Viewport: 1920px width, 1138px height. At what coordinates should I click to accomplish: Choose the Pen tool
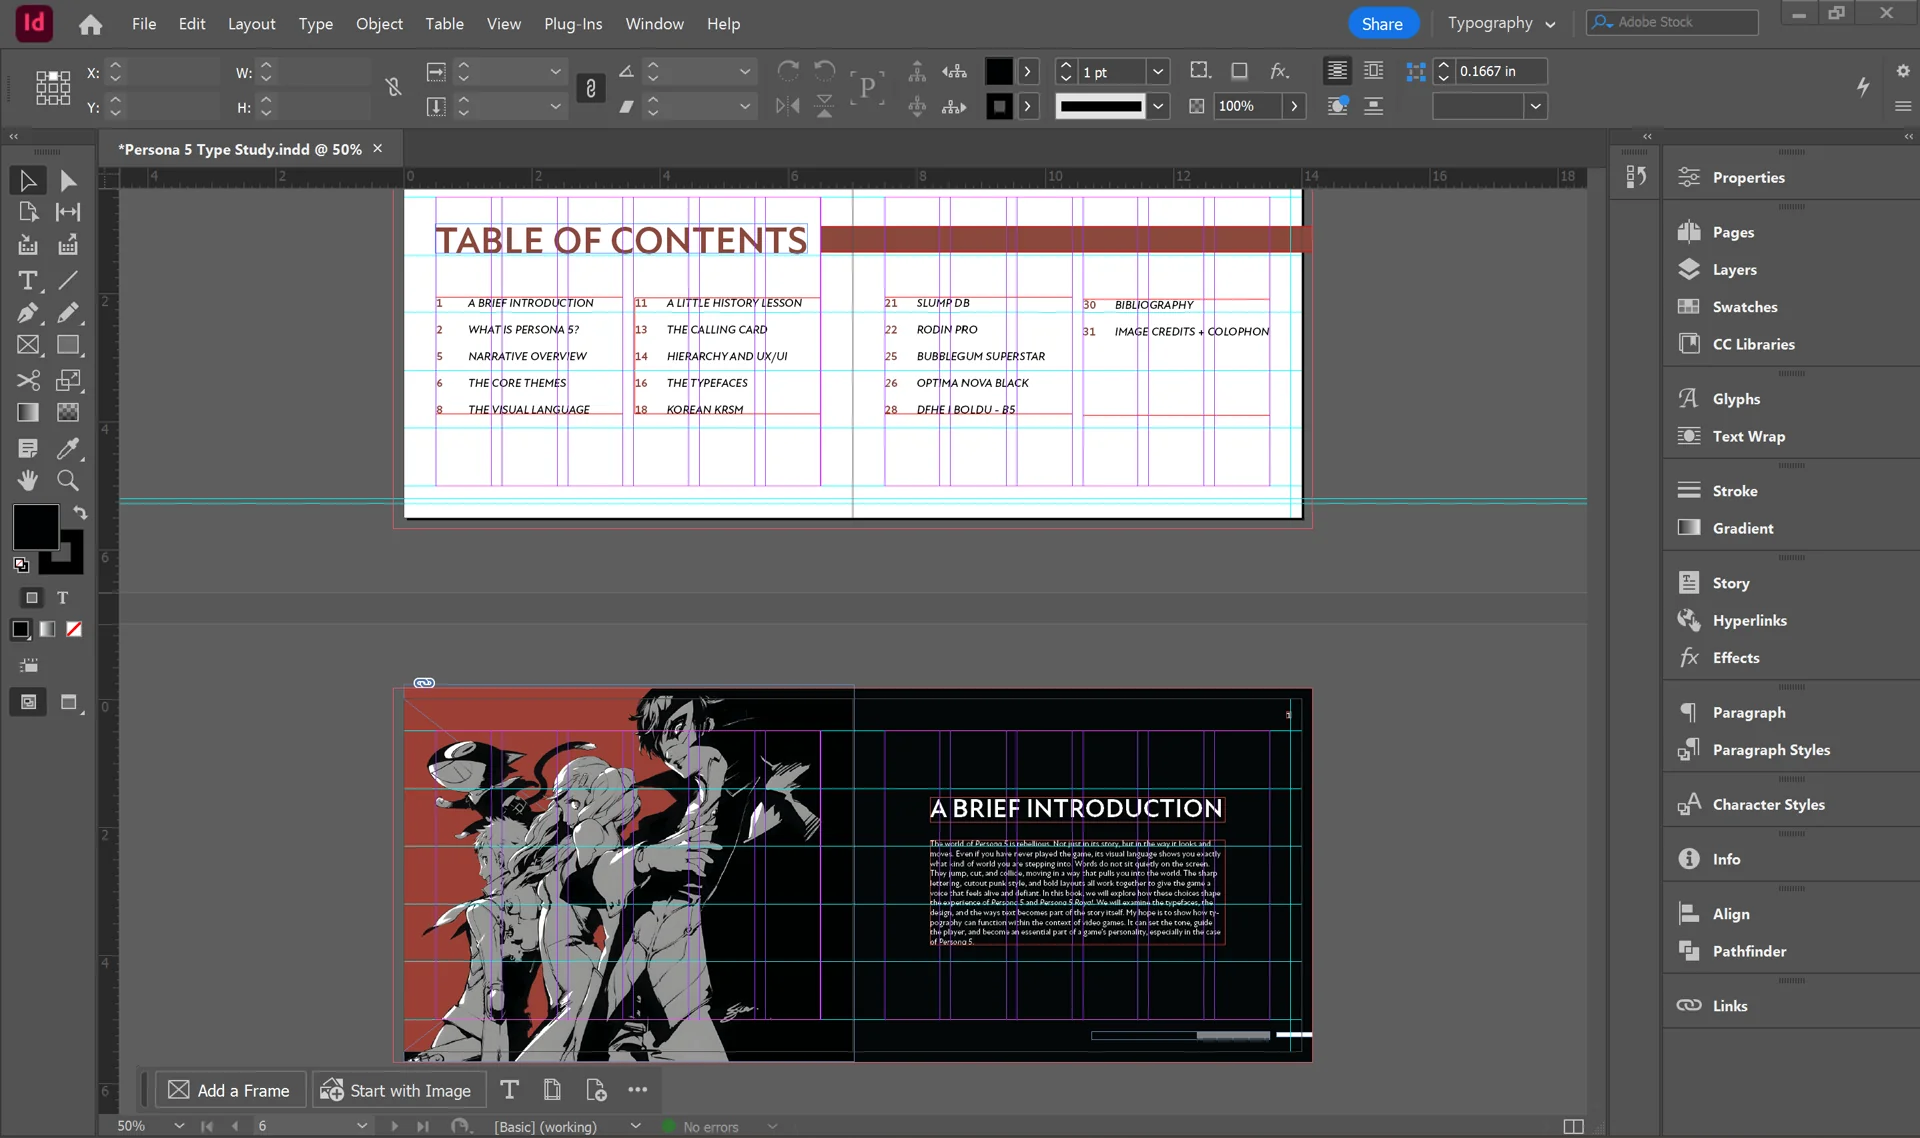tap(28, 313)
